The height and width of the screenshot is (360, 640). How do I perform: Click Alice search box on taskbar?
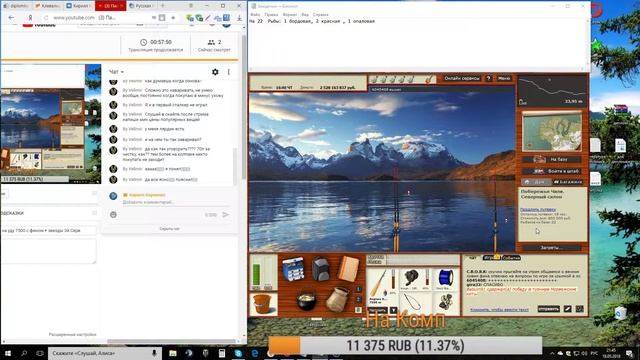[x=104, y=353]
